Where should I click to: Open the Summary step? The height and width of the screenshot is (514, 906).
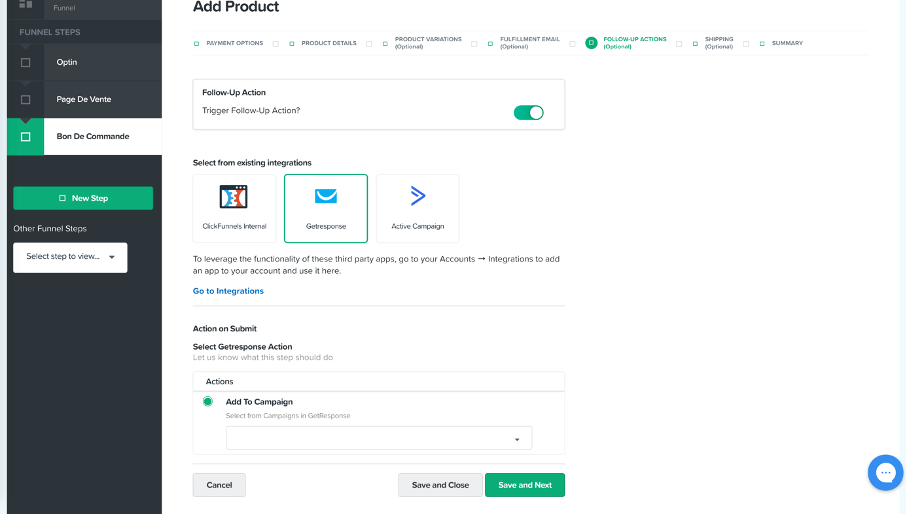pos(786,43)
